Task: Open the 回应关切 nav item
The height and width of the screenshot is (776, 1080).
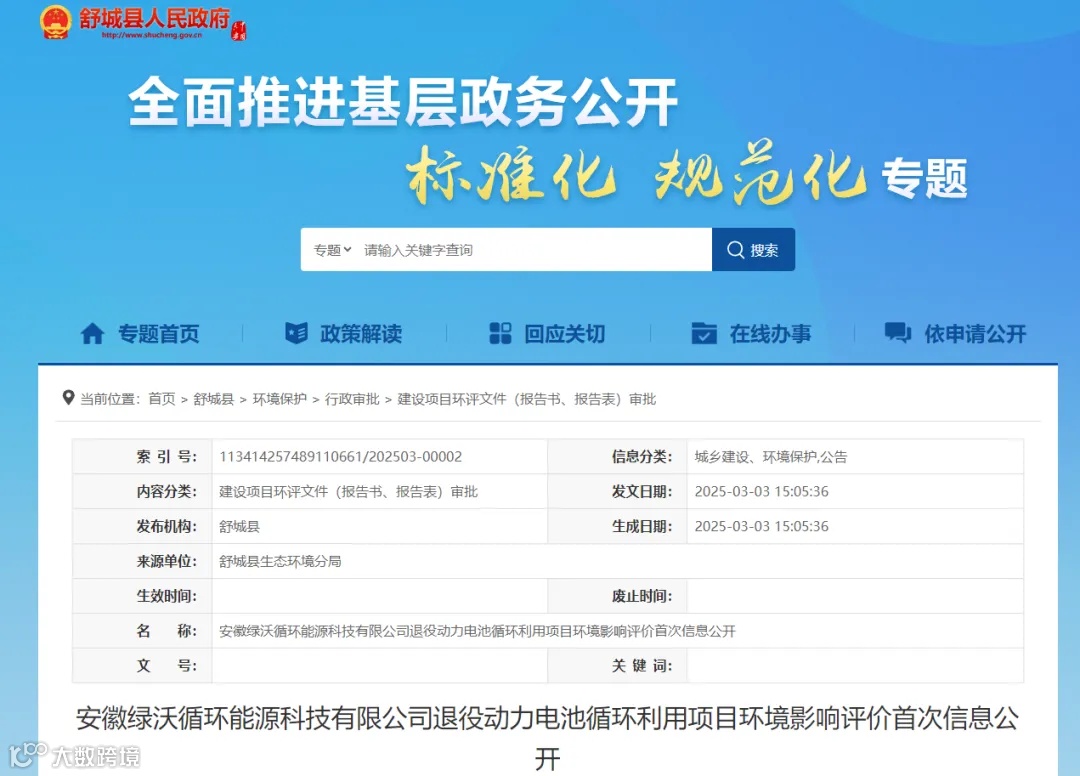Action: [565, 334]
